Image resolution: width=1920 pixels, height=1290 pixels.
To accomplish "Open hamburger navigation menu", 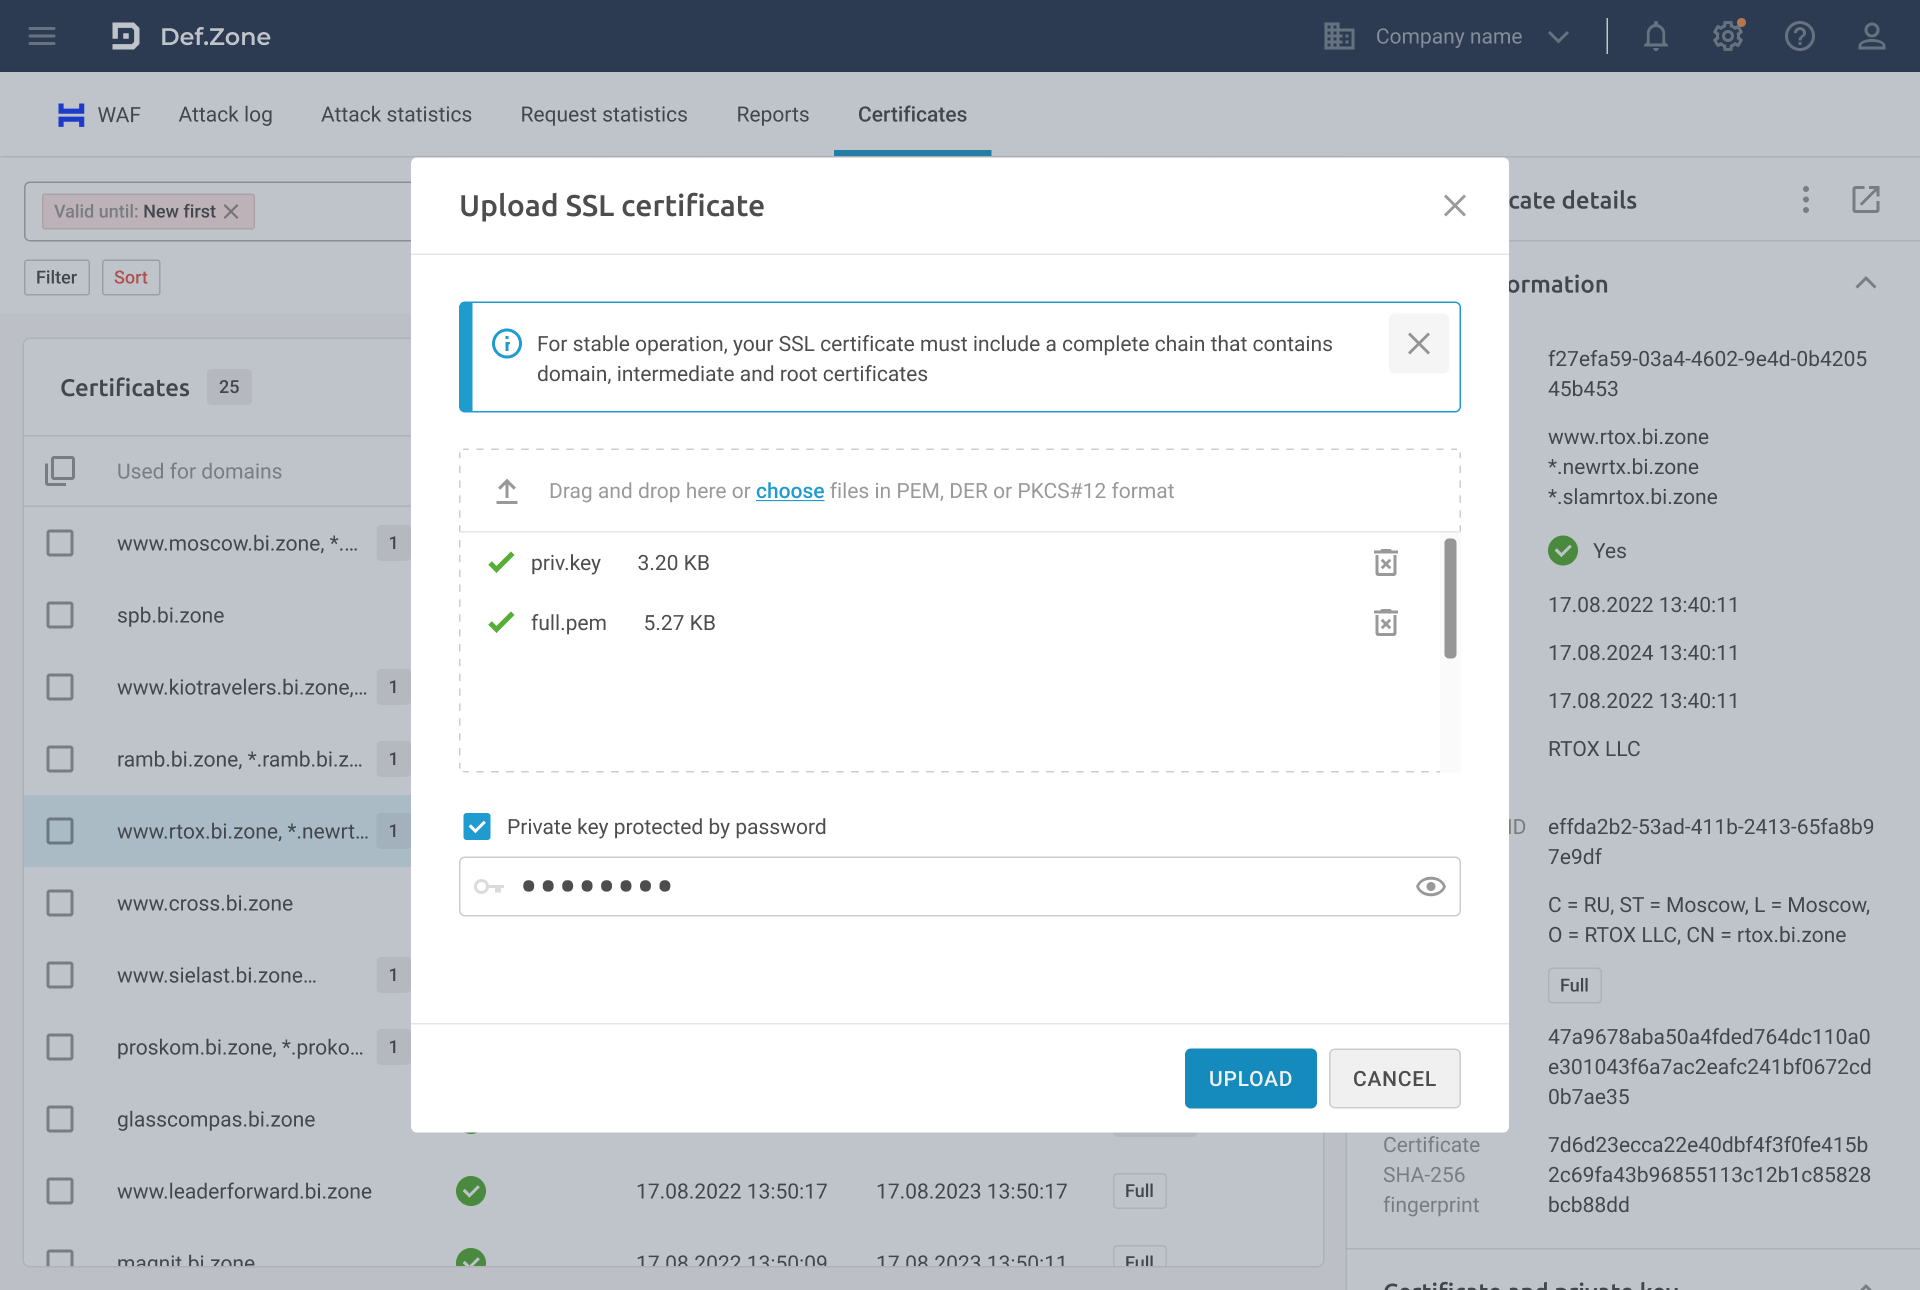I will pyautogui.click(x=42, y=37).
